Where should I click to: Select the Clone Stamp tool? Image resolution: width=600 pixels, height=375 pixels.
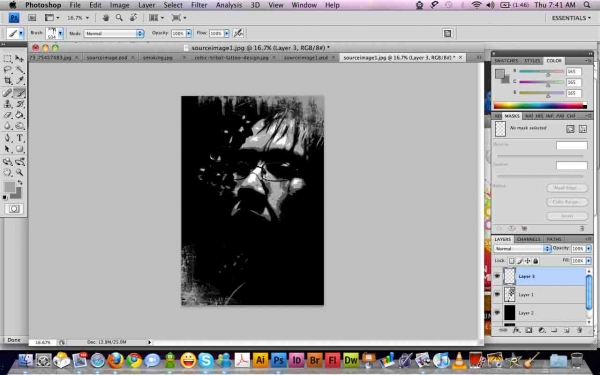pyautogui.click(x=8, y=104)
